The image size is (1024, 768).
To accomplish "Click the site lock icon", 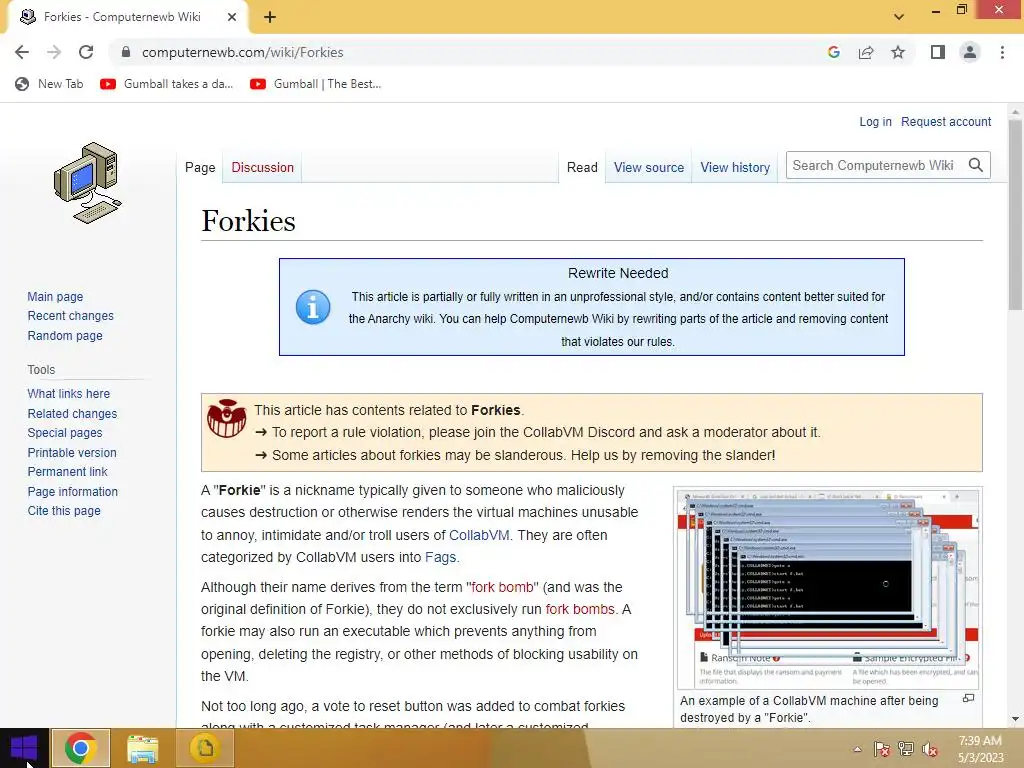I will pyautogui.click(x=126, y=52).
